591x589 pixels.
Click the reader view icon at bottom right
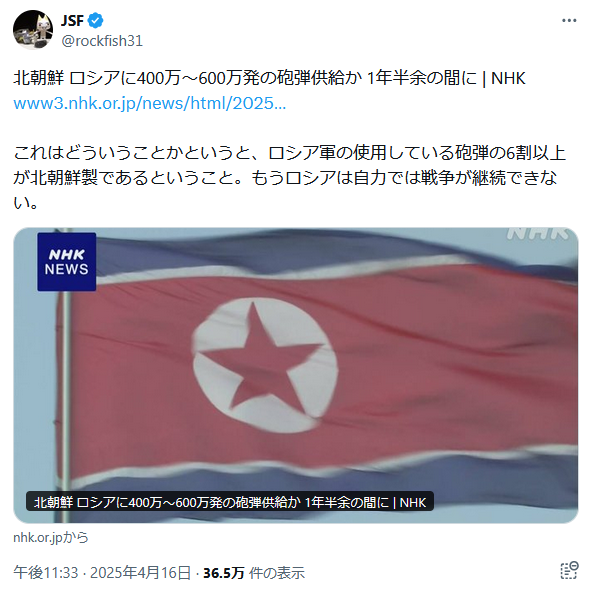569,571
